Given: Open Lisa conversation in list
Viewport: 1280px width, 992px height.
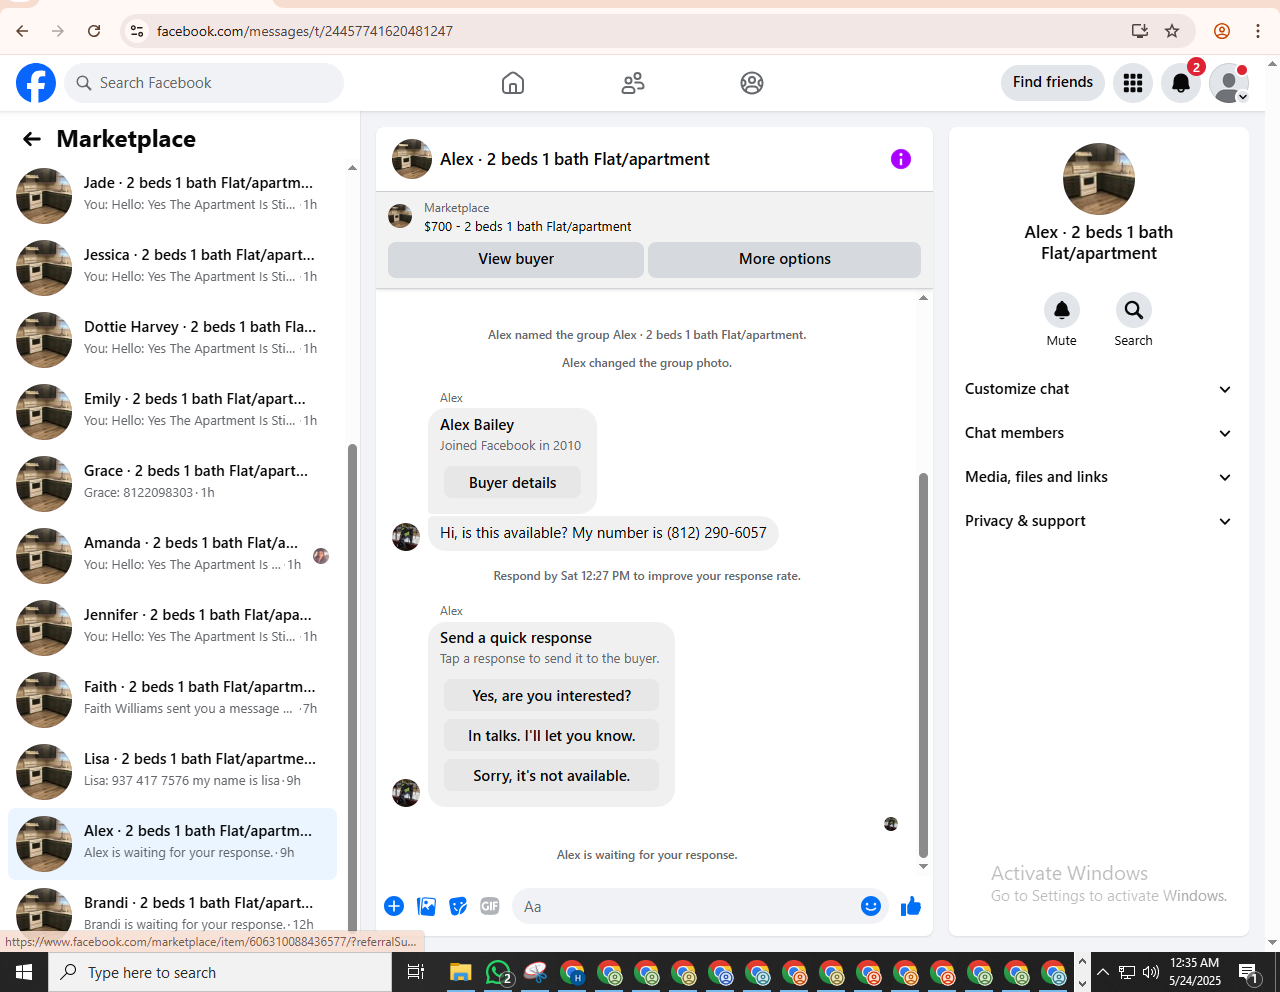Looking at the screenshot, I should [172, 771].
